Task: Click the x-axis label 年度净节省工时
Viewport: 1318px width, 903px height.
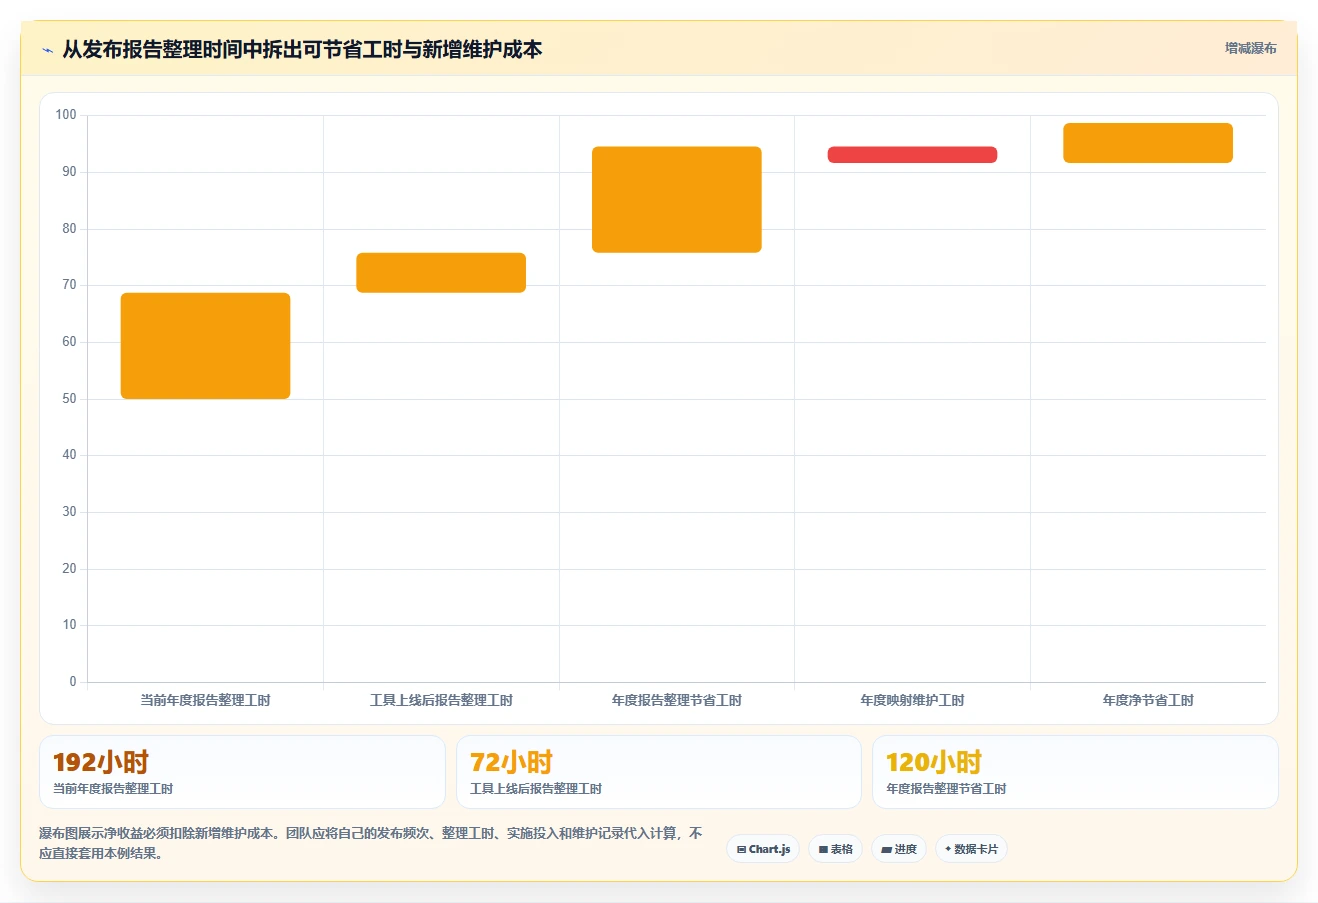Action: [1148, 700]
